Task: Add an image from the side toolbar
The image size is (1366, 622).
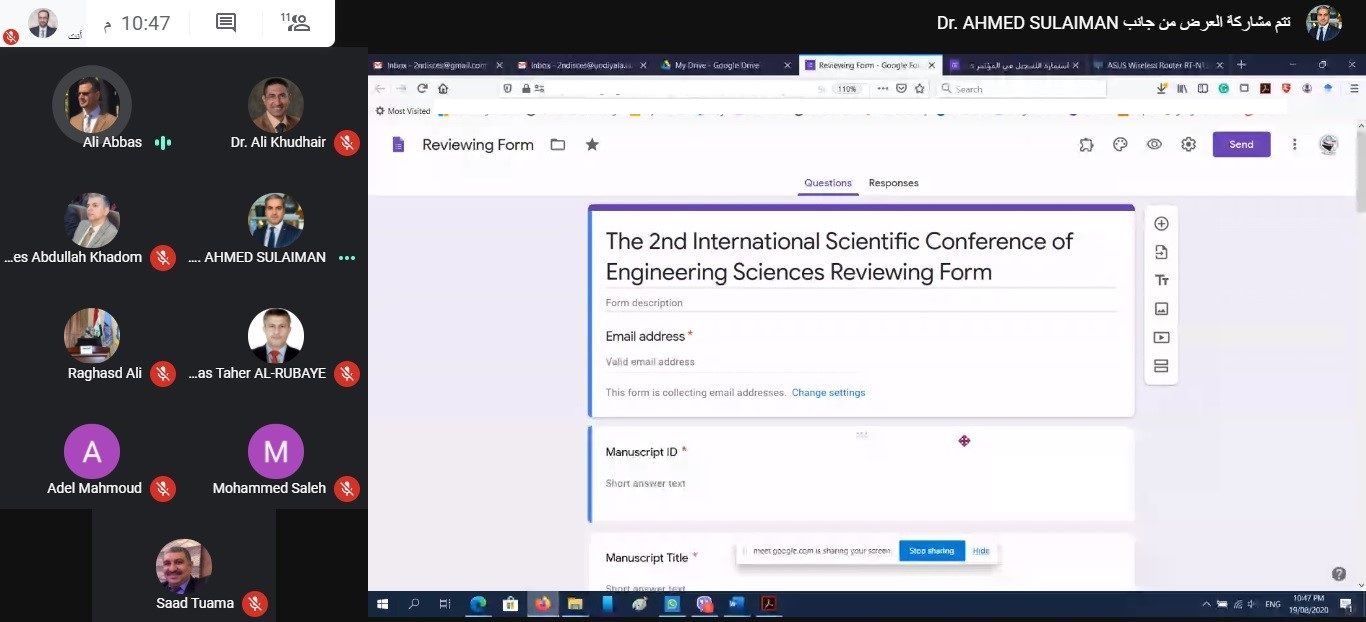Action: tap(1161, 309)
